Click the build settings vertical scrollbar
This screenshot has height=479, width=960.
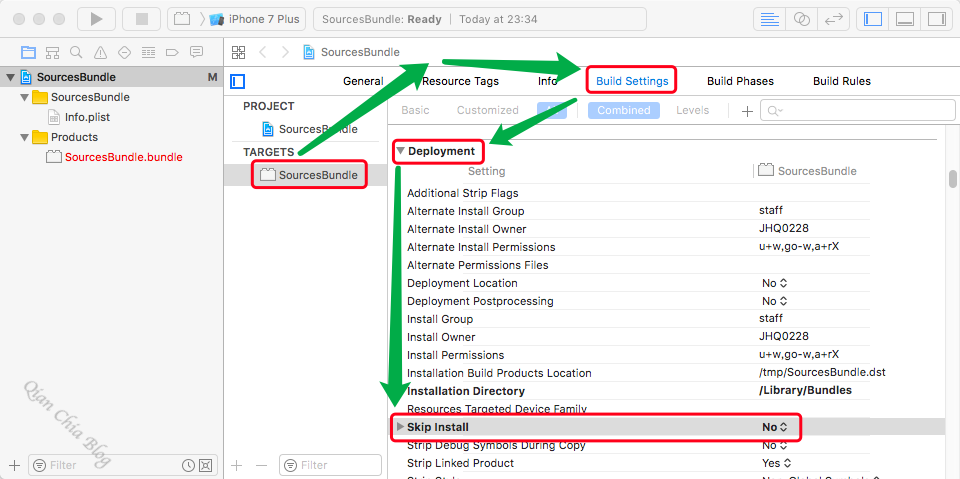coord(952,180)
